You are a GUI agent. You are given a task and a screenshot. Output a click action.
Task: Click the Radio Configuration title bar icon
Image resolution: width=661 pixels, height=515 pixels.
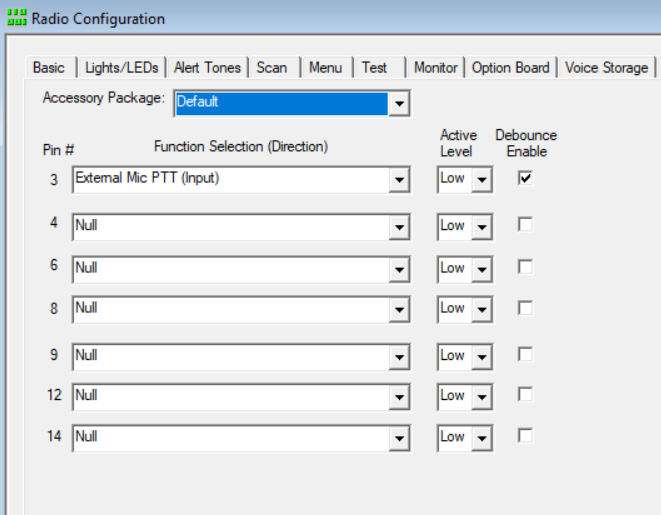coord(16,18)
